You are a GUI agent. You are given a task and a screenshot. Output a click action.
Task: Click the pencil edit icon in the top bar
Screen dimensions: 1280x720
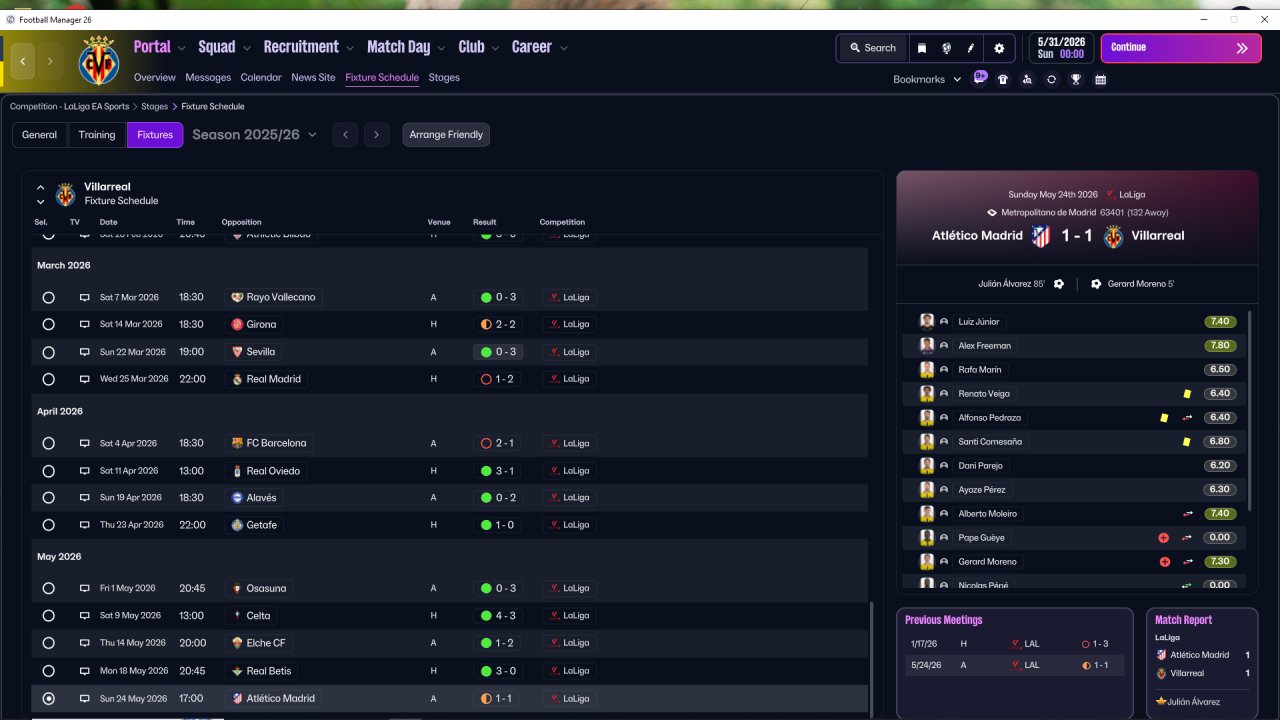(970, 48)
